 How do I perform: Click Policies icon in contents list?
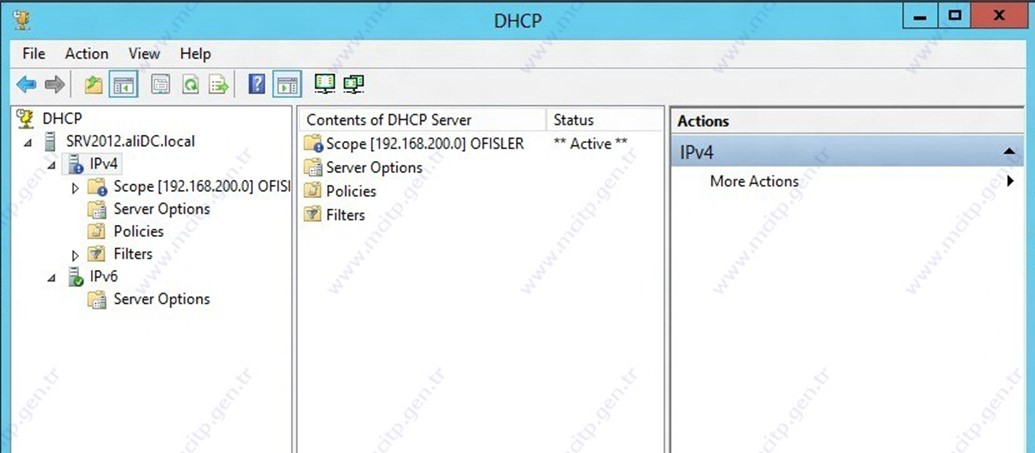pyautogui.click(x=313, y=192)
